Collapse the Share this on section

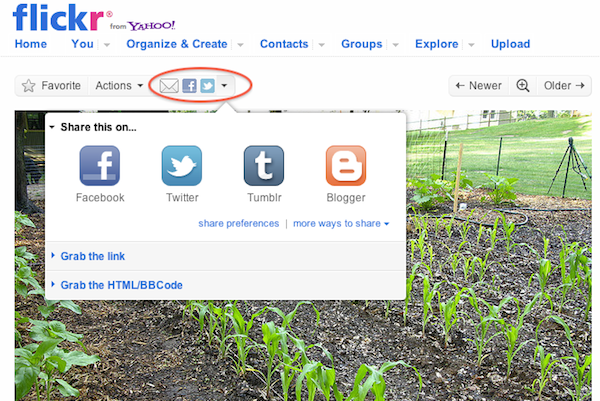[98, 127]
